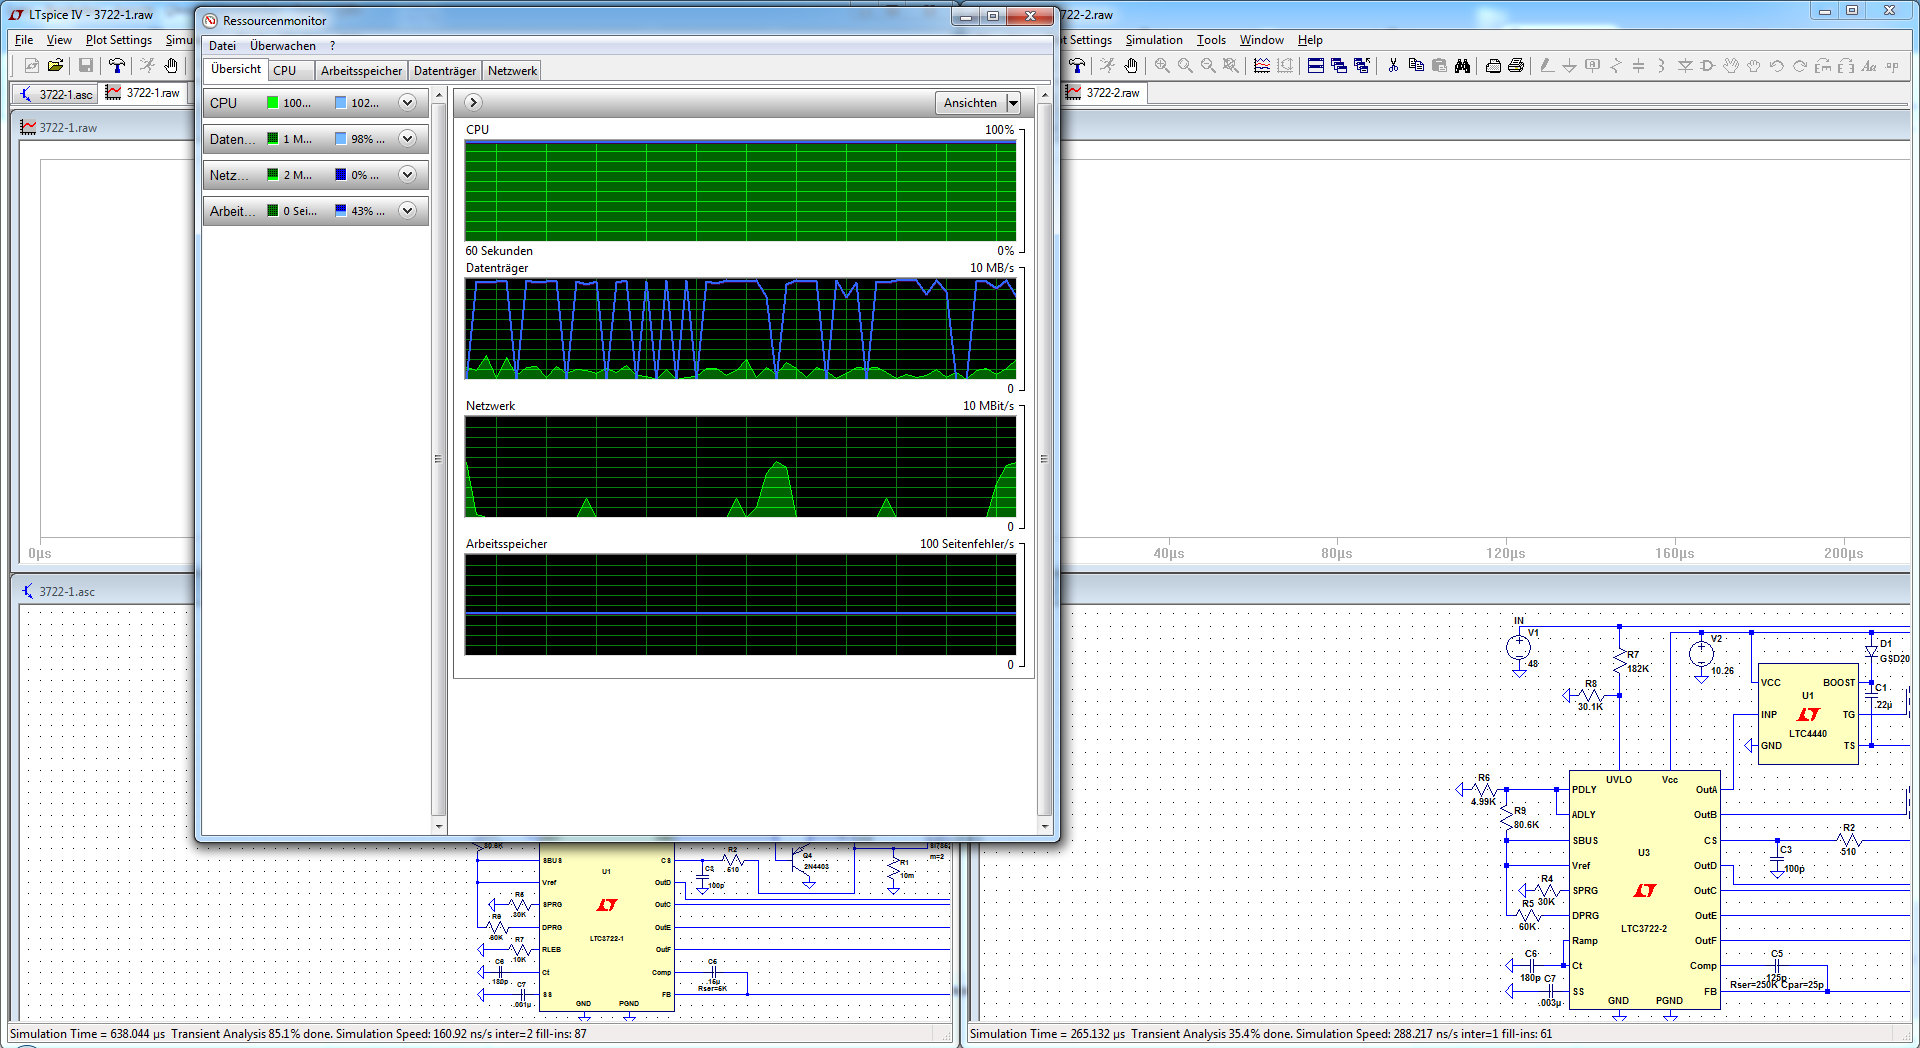Open the Plot Settings menu, left window
The width and height of the screenshot is (1920, 1048).
coord(119,40)
